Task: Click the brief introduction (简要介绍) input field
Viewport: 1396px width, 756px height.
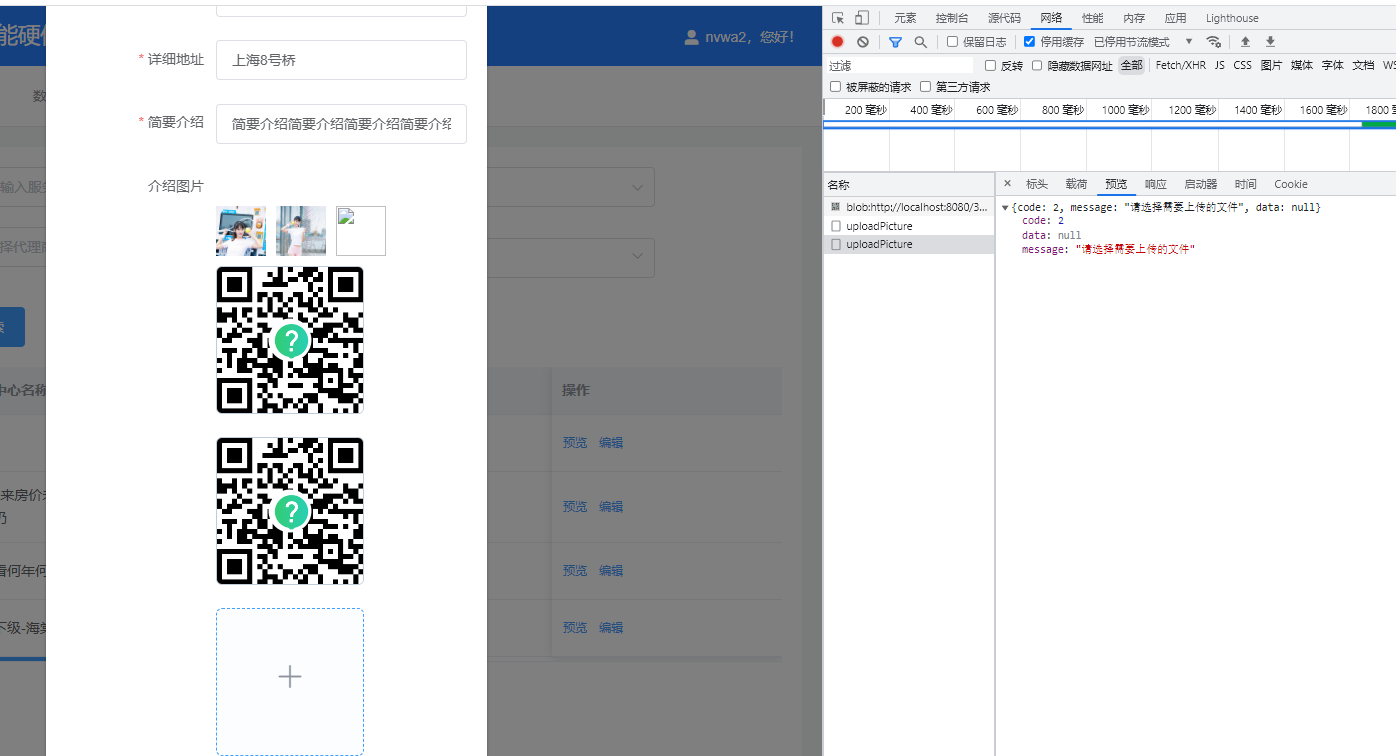Action: (341, 124)
